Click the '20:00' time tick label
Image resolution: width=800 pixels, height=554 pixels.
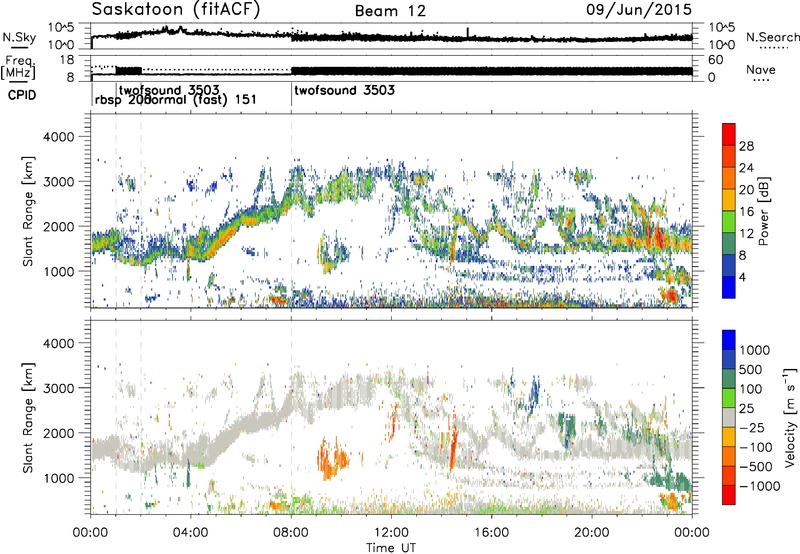tap(592, 533)
